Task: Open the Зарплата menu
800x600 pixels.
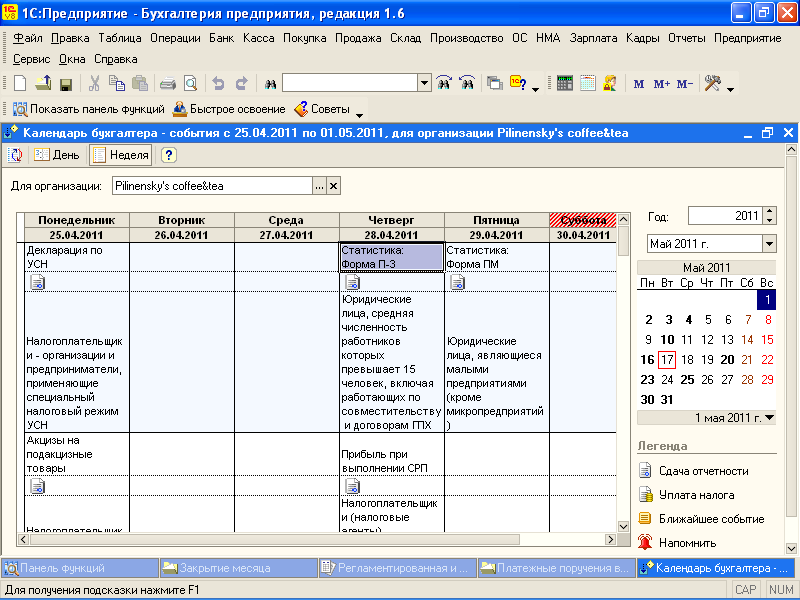Action: 593,38
